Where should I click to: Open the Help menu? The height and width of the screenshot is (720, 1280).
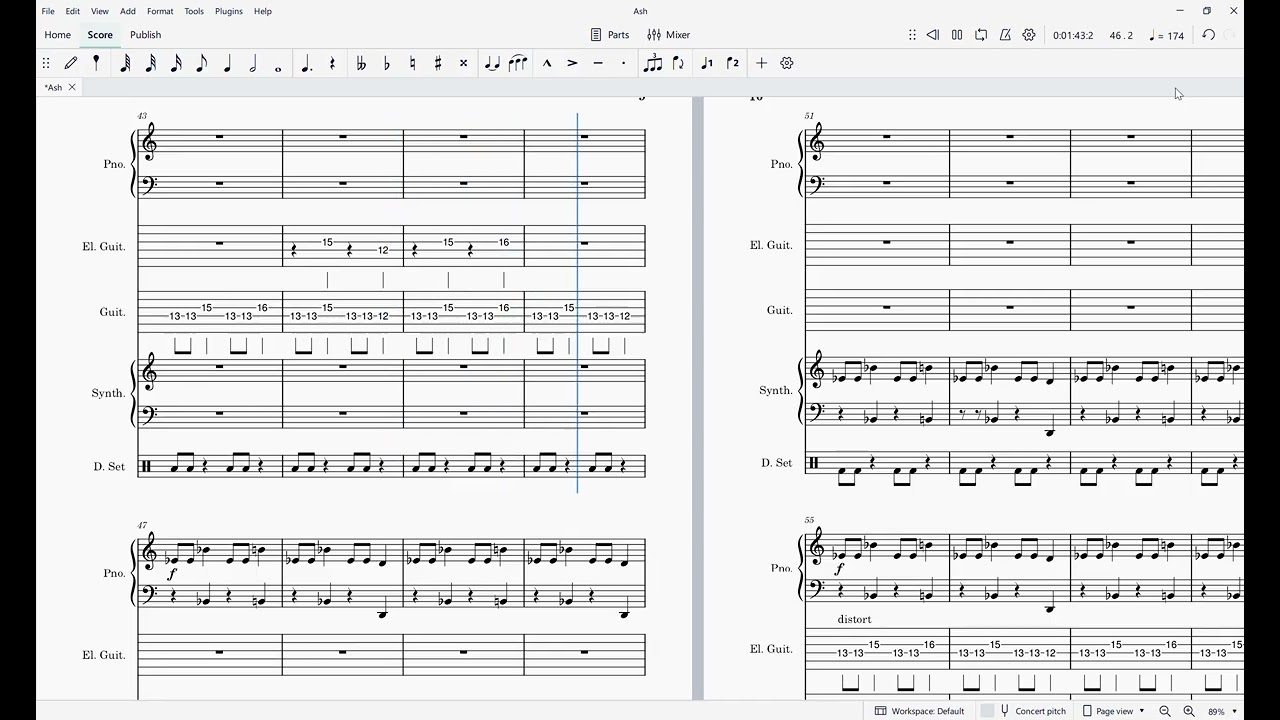click(263, 11)
